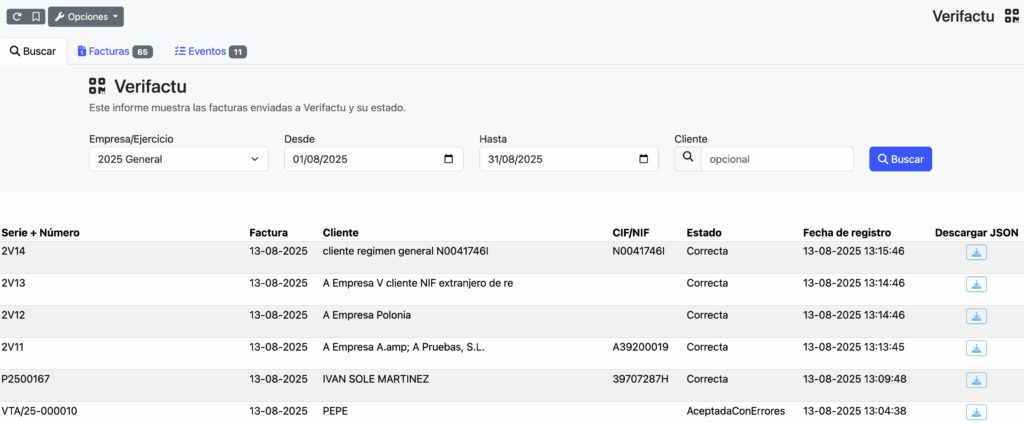Image resolution: width=1024 pixels, height=423 pixels.
Task: Select the Buscar tab
Action: coord(33,51)
